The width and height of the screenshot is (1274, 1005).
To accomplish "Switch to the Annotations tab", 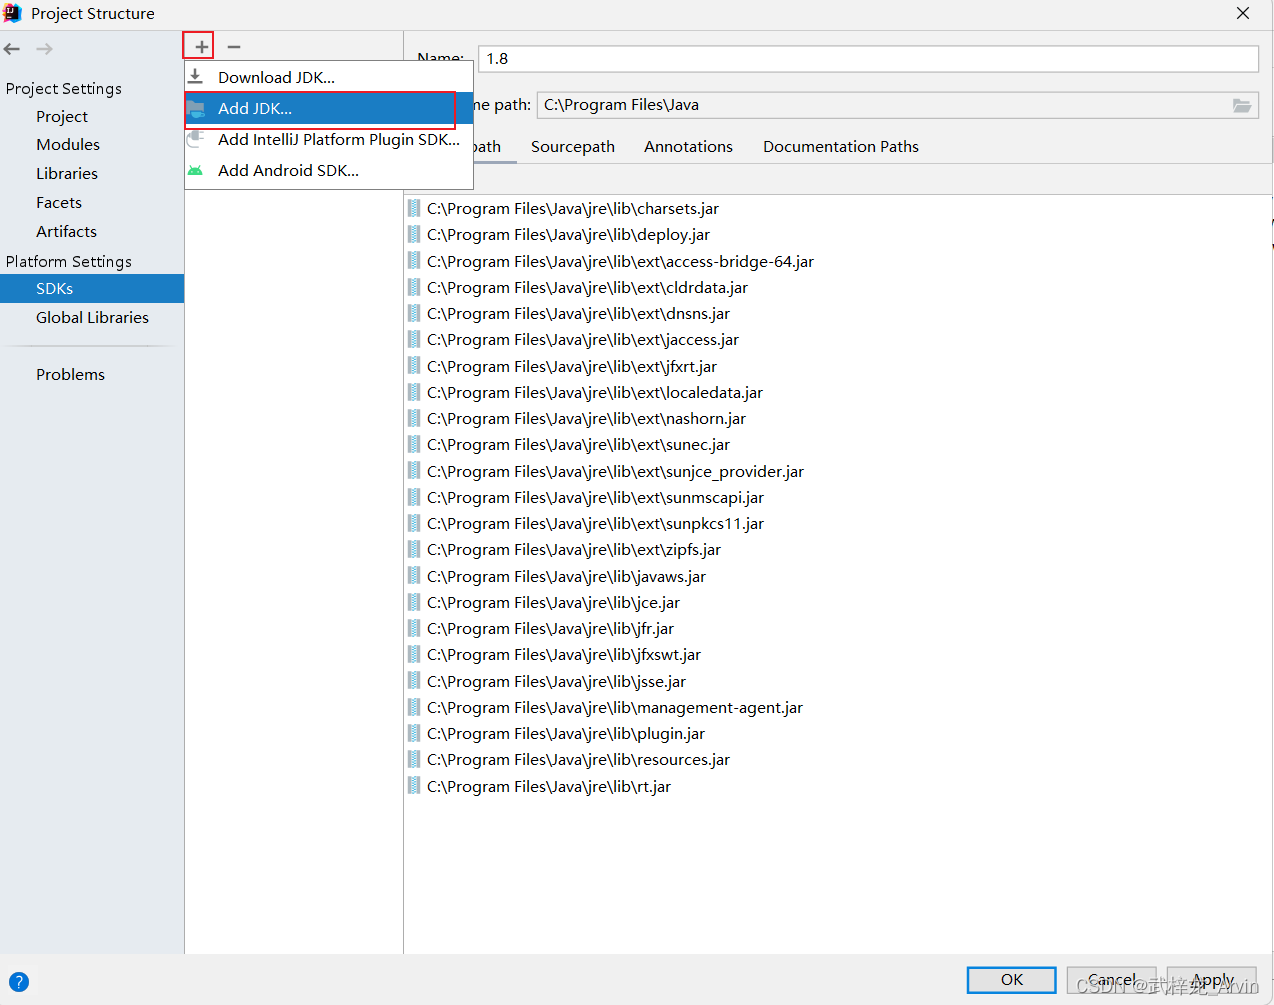I will tap(688, 146).
